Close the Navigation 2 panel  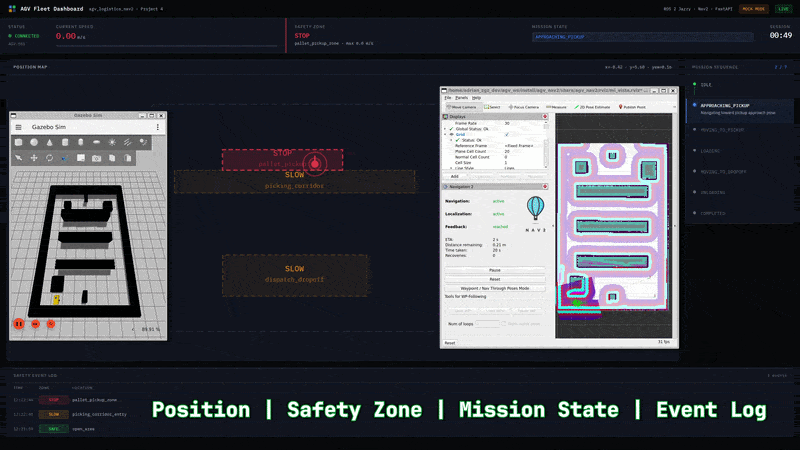545,187
